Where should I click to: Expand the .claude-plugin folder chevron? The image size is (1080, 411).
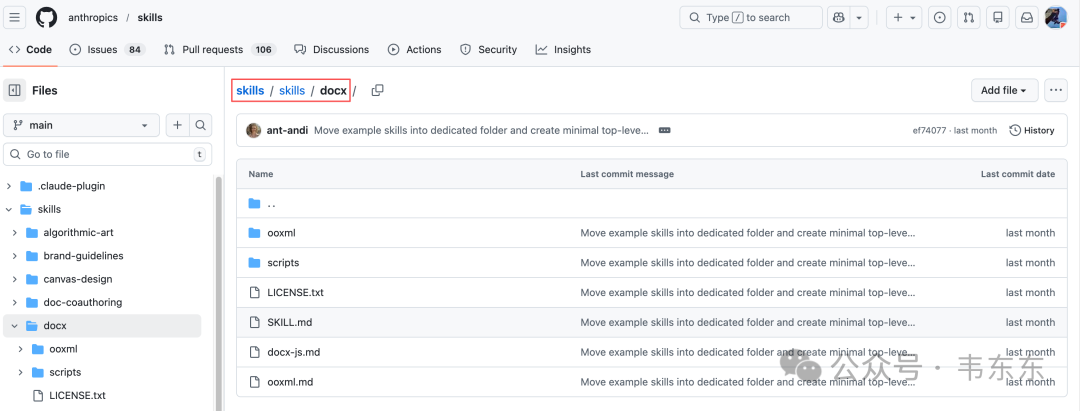pos(9,186)
